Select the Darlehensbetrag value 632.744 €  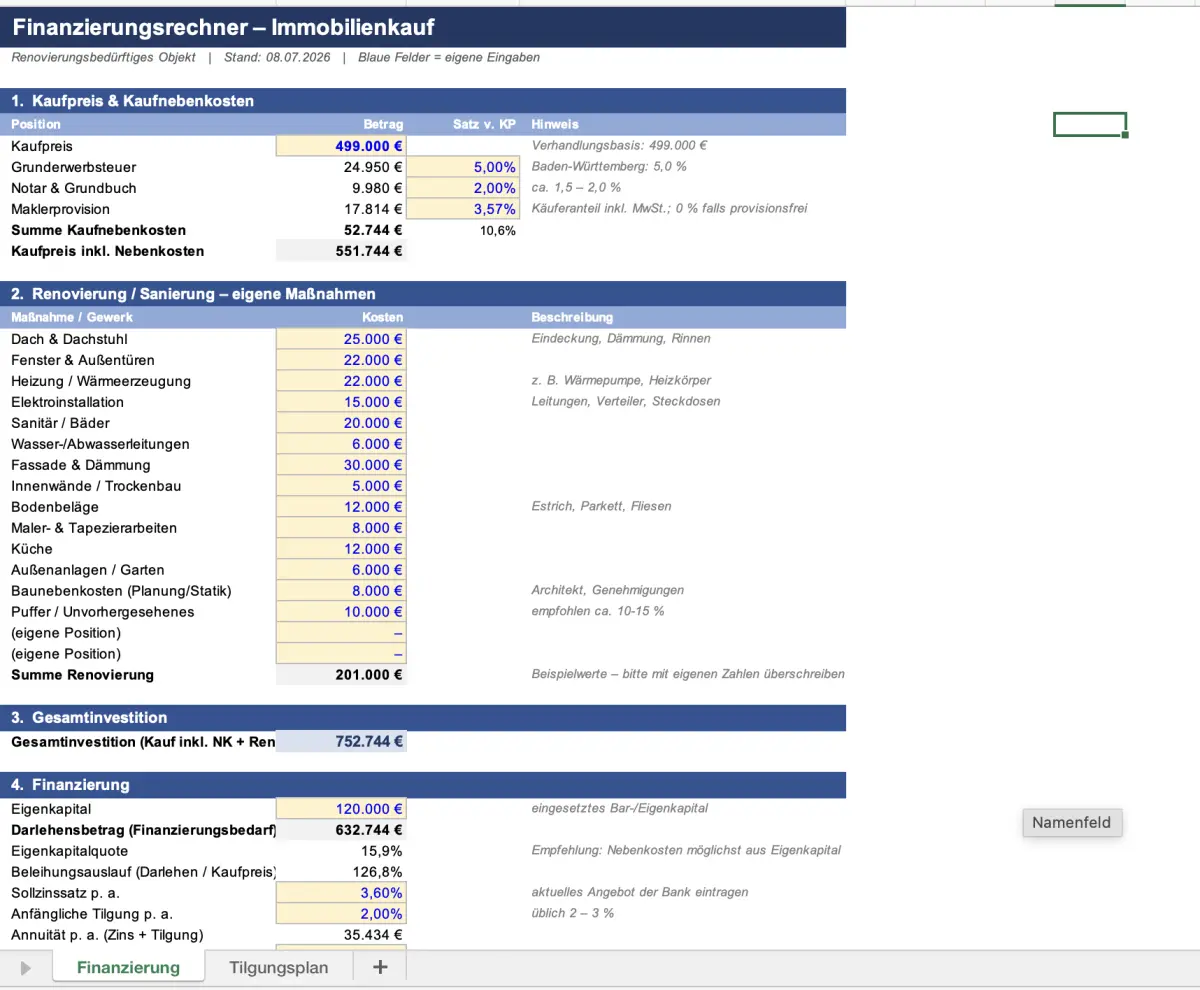(x=341, y=830)
